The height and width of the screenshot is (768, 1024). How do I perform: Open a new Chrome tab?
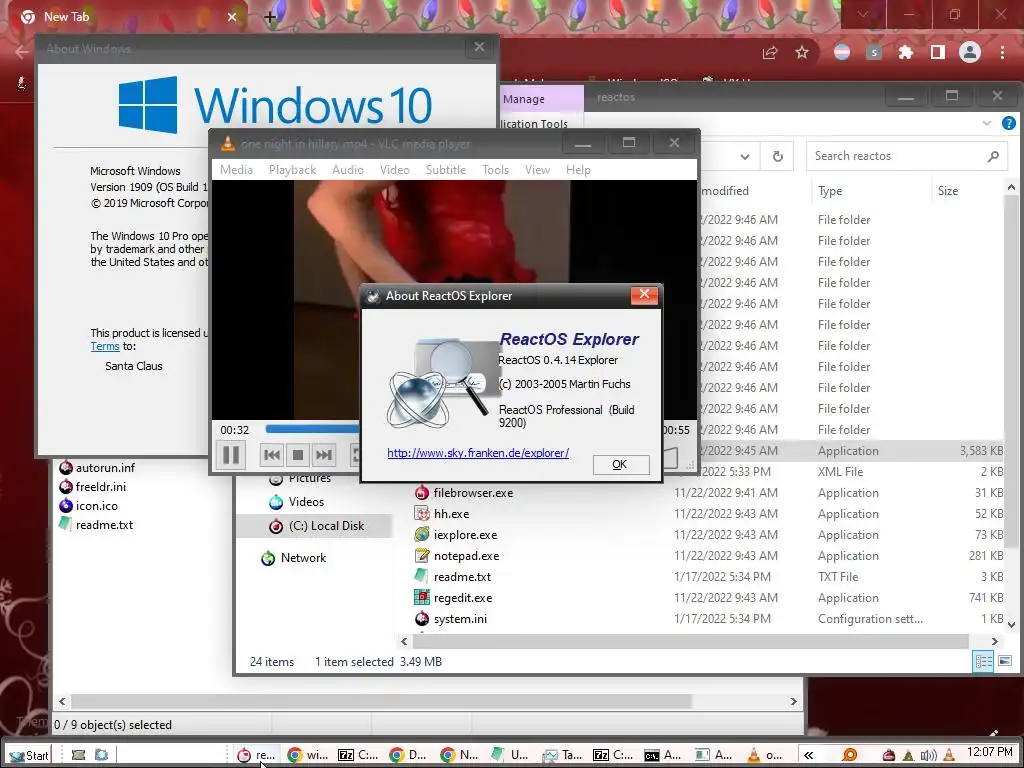pos(270,17)
